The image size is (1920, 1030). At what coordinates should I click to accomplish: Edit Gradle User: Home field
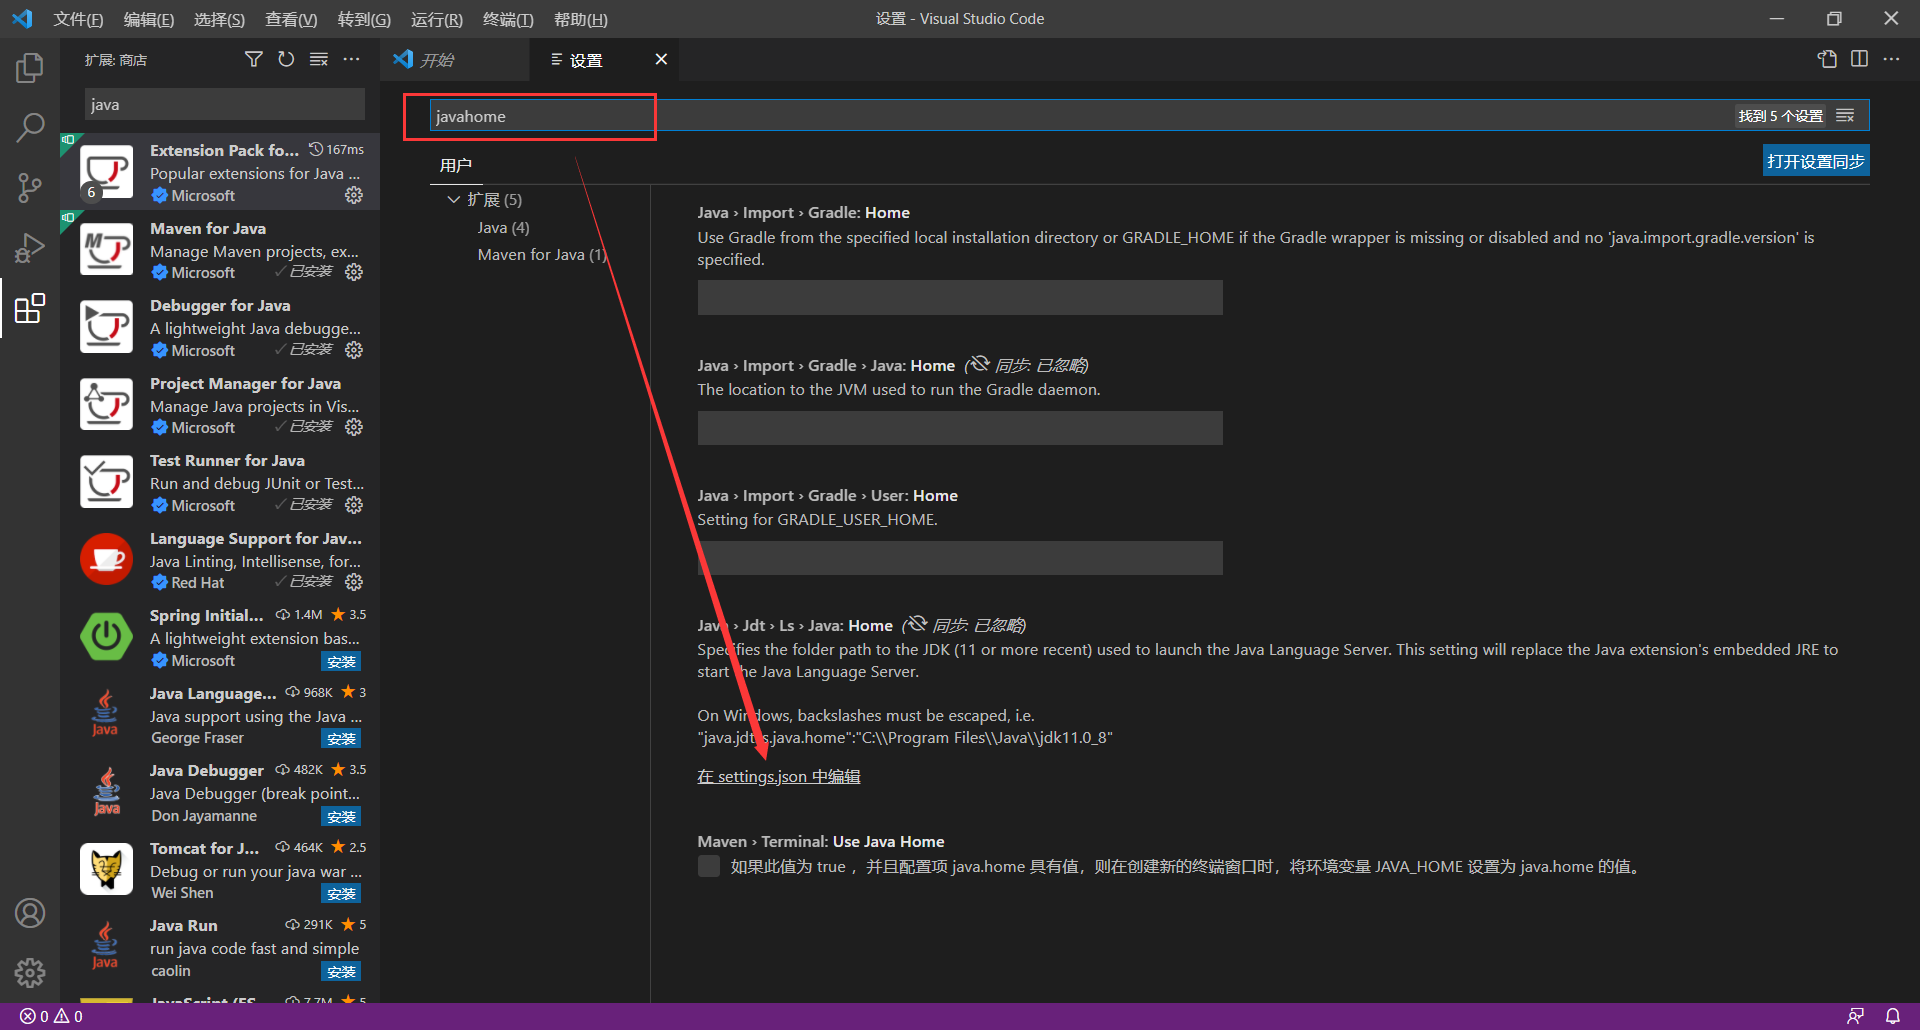pos(960,558)
